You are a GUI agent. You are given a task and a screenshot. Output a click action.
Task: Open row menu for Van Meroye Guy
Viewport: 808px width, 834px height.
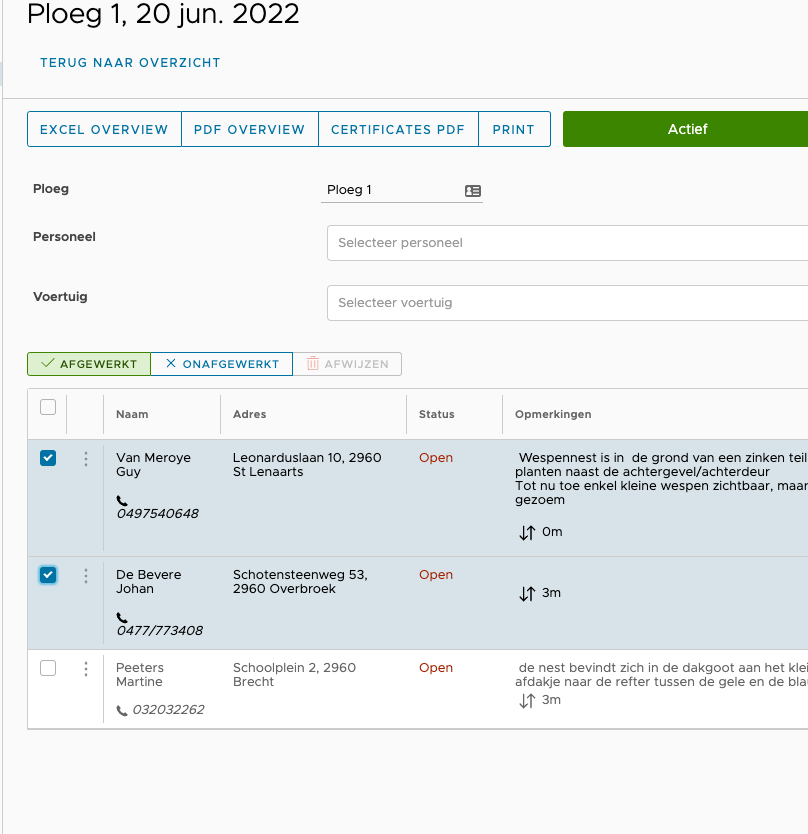(x=86, y=459)
